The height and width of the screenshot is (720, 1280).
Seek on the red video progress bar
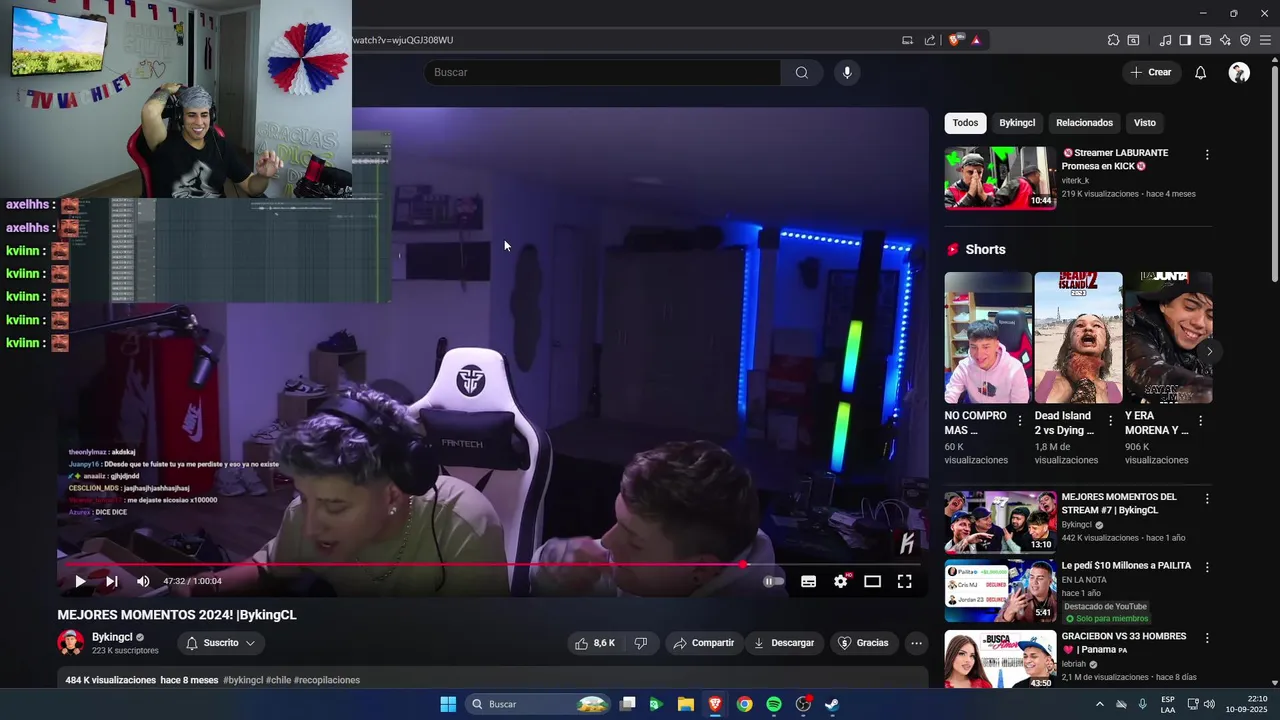(x=492, y=564)
